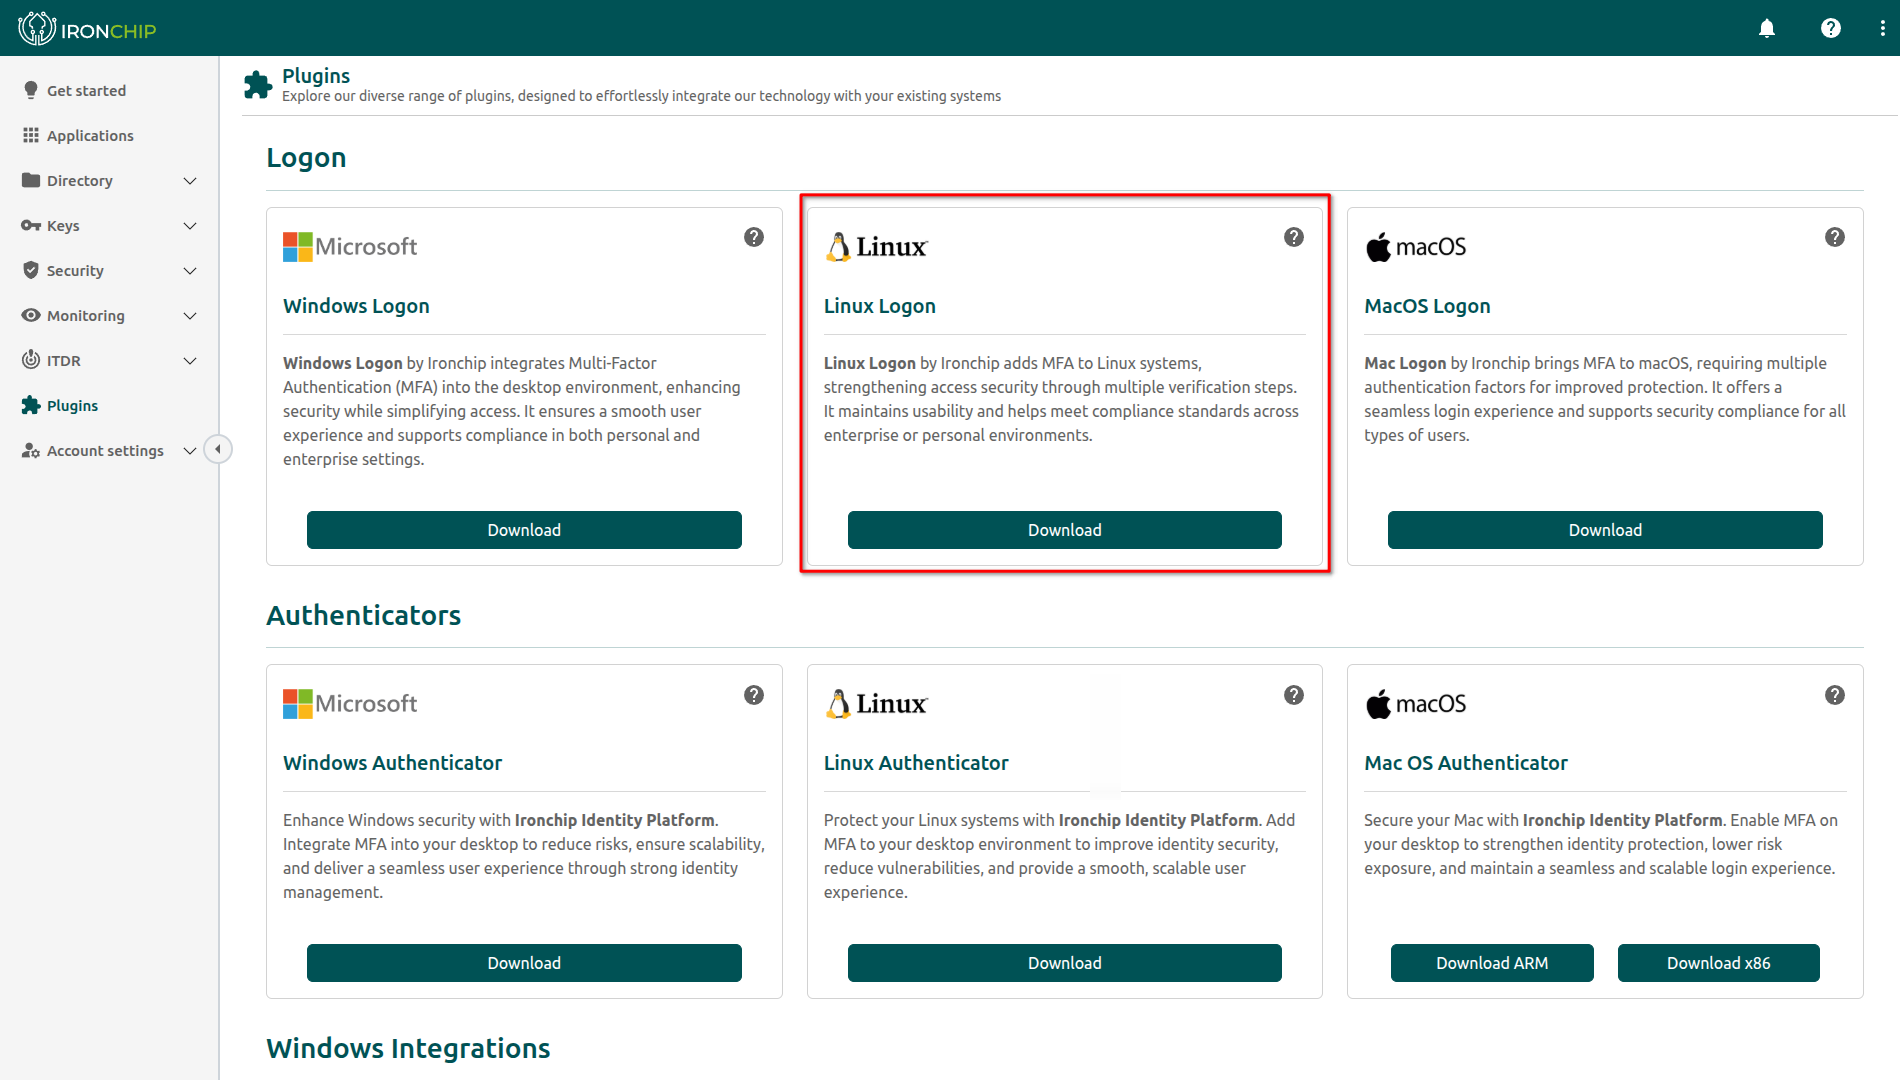Image resolution: width=1900 pixels, height=1080 pixels.
Task: Click the Ironchip logo
Action: [x=87, y=29]
